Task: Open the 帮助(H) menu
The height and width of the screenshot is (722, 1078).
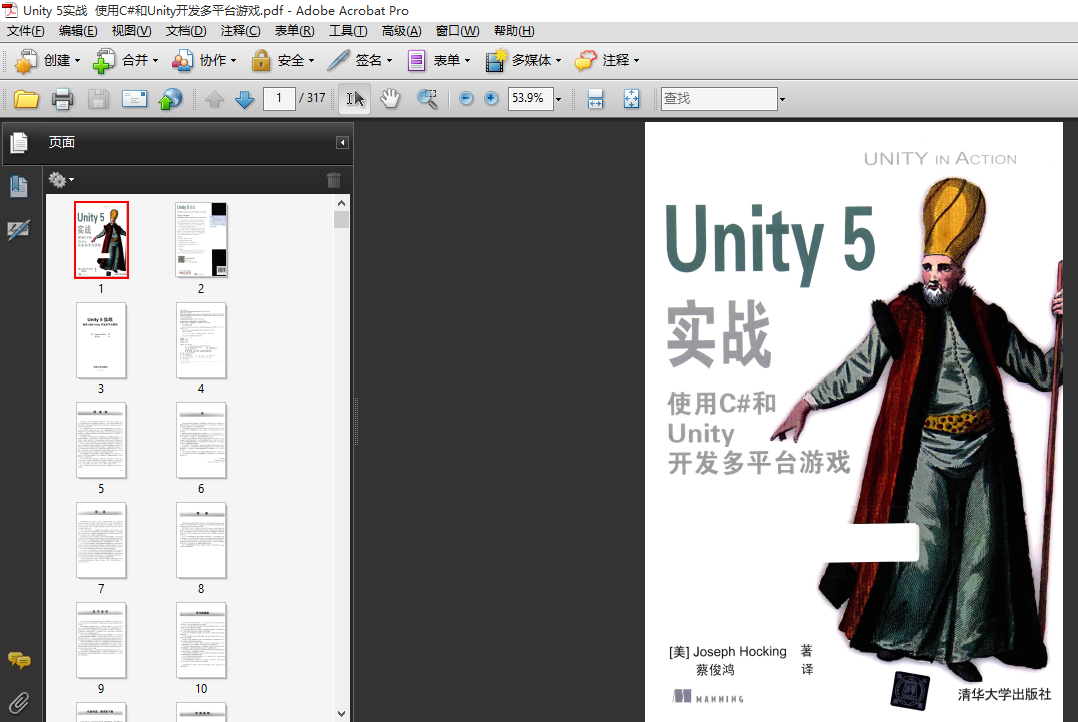Action: (x=514, y=31)
